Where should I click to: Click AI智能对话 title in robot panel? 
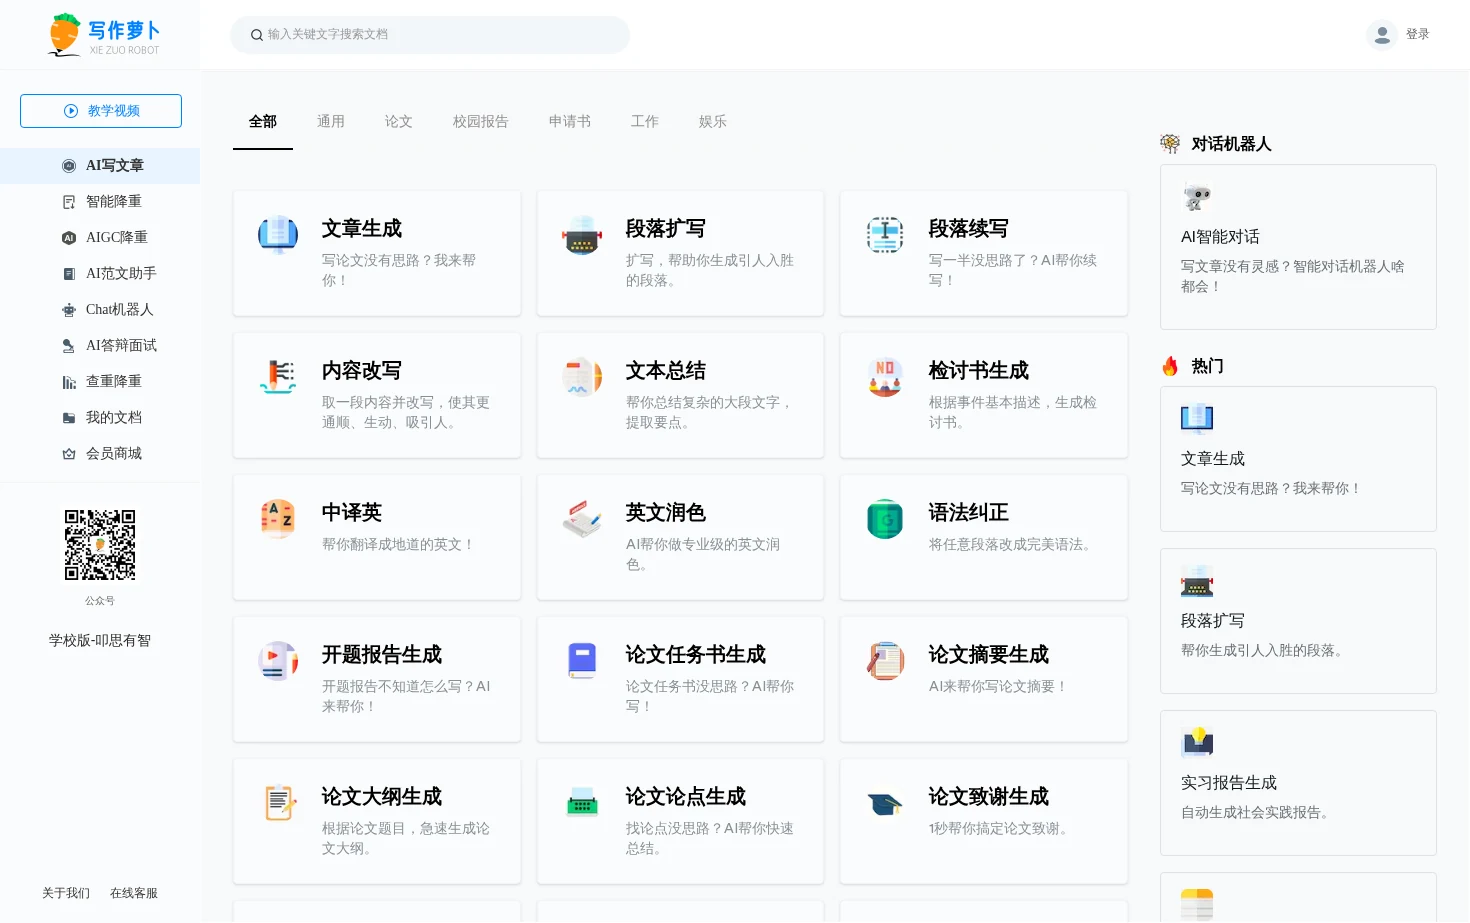click(1220, 237)
